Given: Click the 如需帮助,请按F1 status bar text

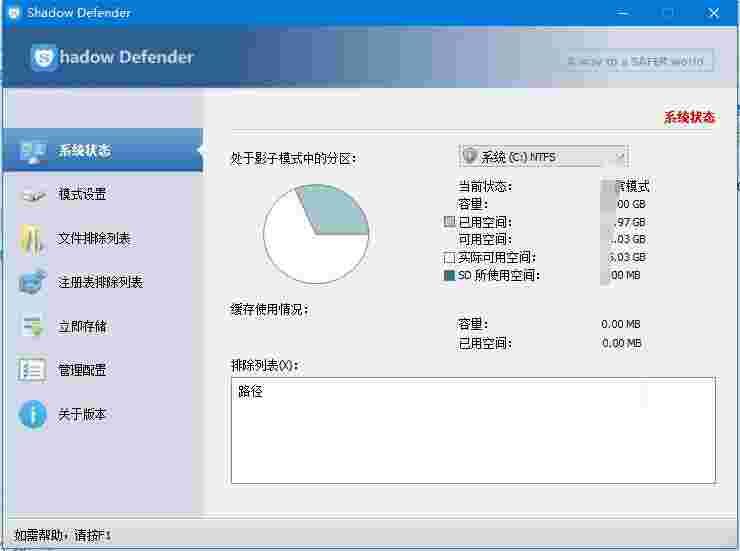Looking at the screenshot, I should pos(62,535).
